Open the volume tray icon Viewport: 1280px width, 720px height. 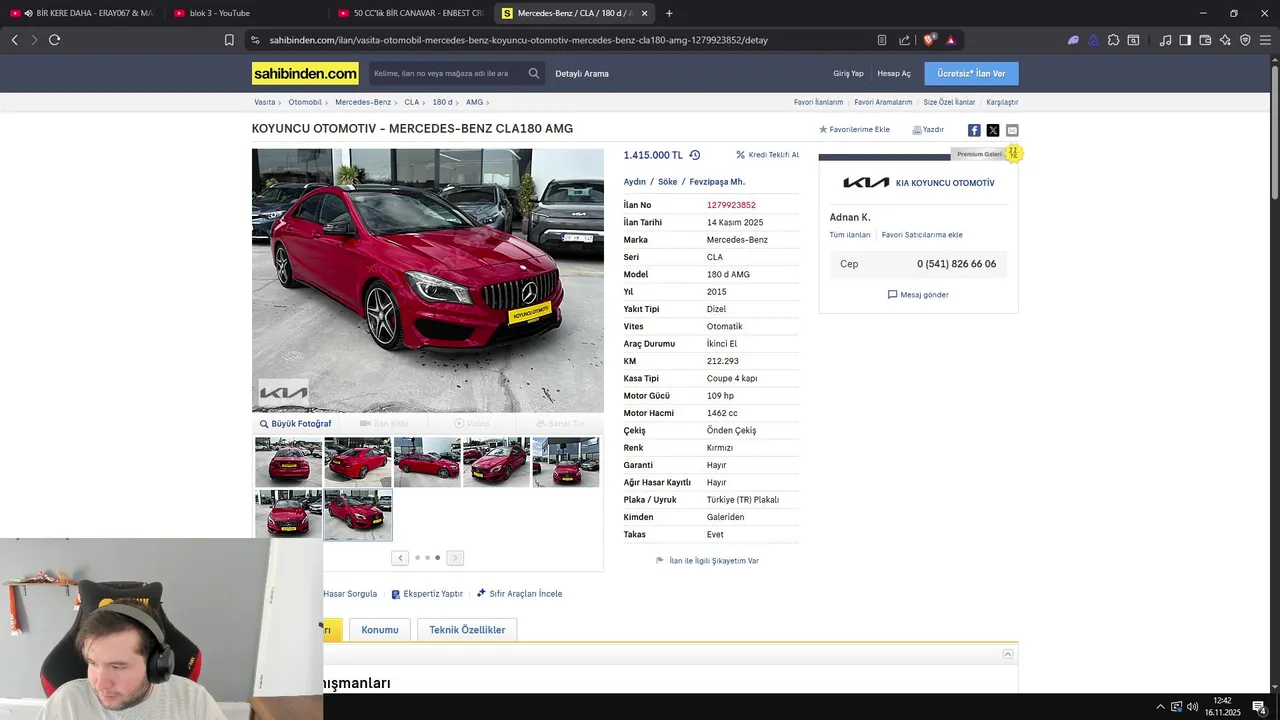[1192, 707]
